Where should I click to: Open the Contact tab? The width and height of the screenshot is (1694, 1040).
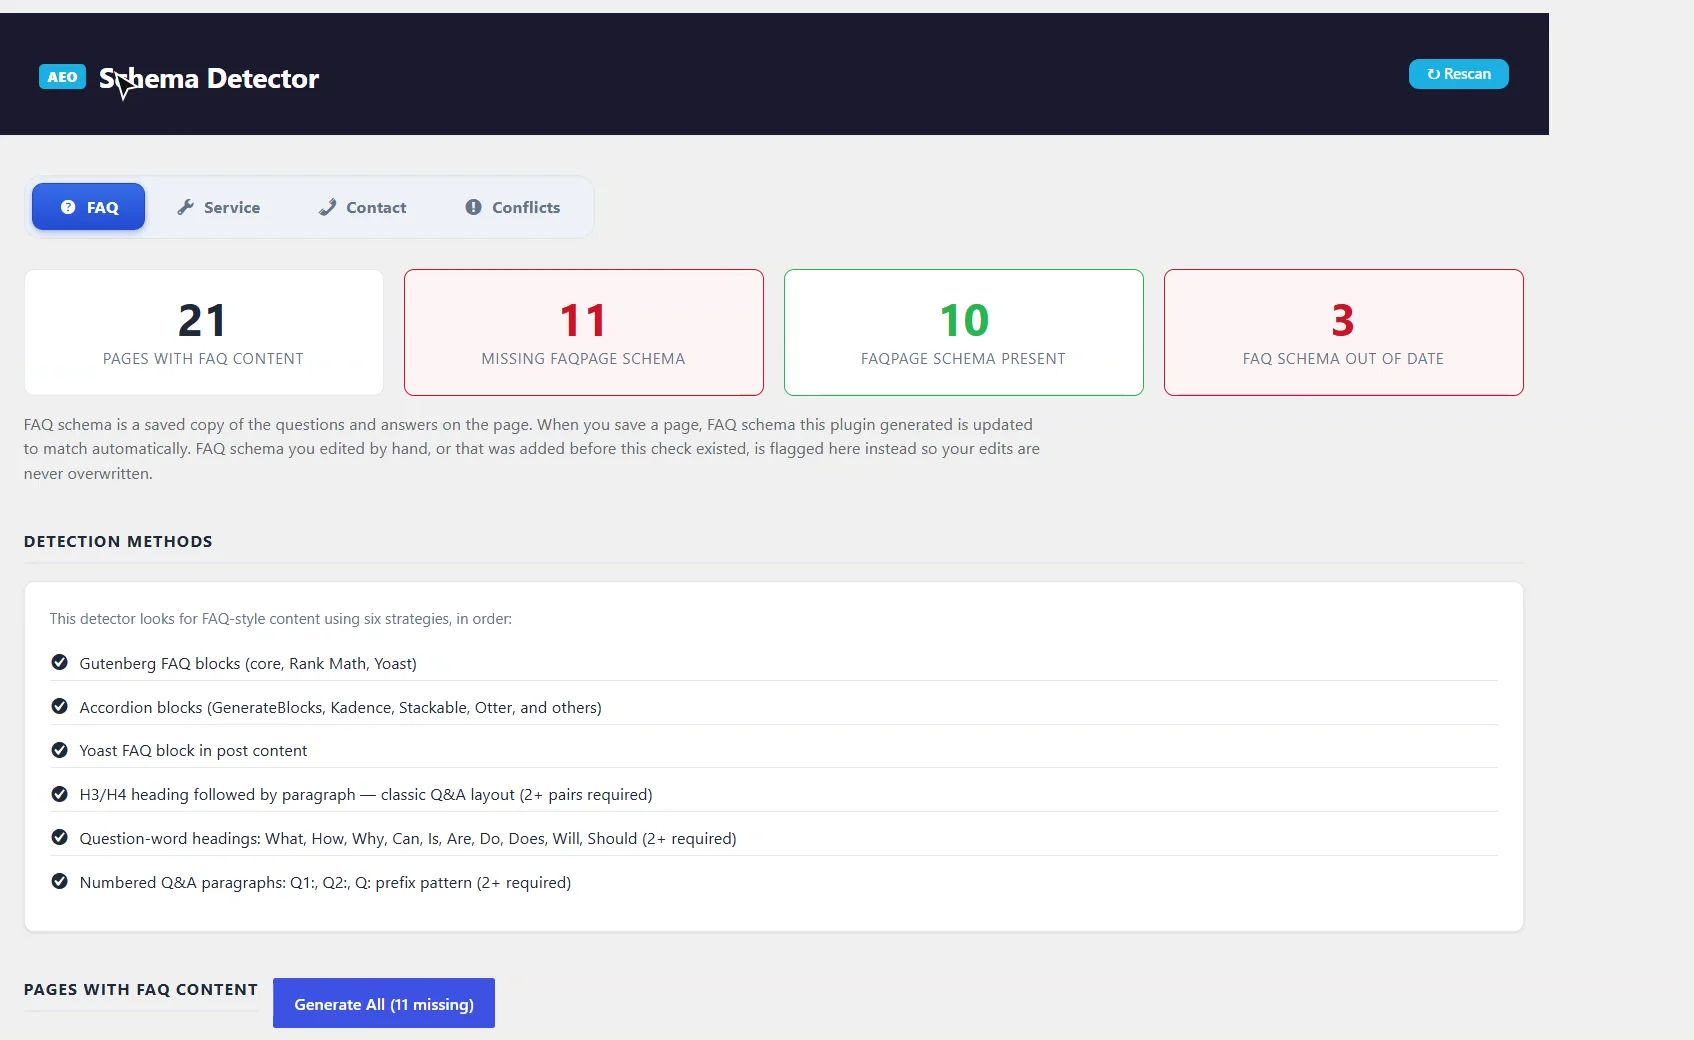pyautogui.click(x=362, y=207)
